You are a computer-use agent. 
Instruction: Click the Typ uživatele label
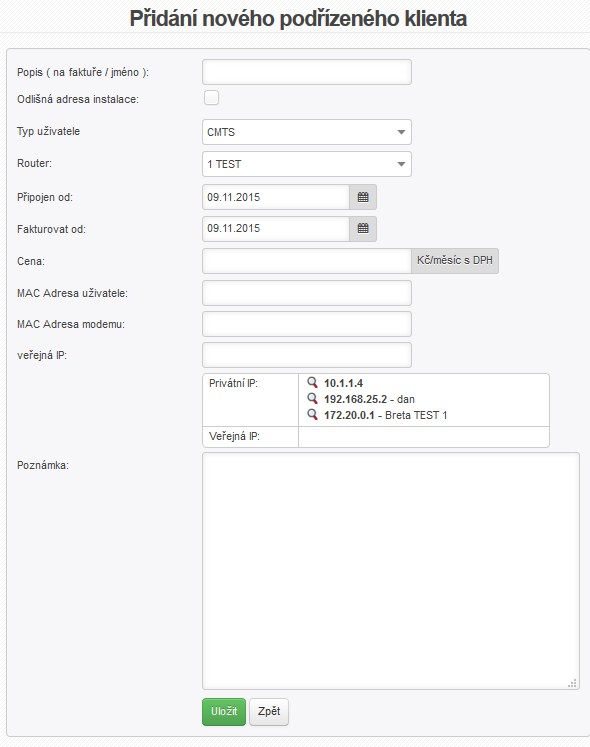[49, 131]
